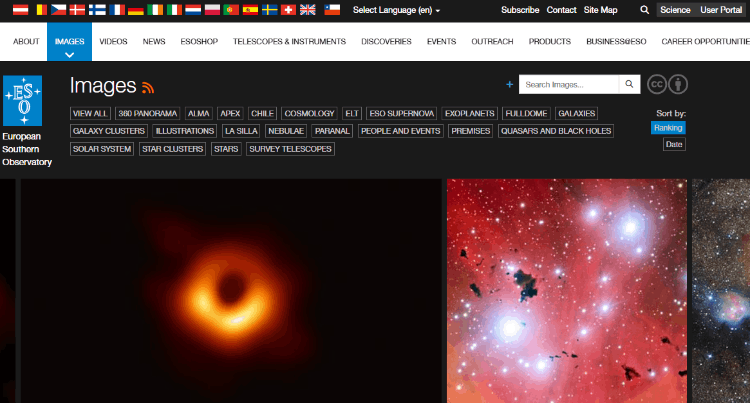
Task: Filter images by Star Clusters
Action: point(172,149)
